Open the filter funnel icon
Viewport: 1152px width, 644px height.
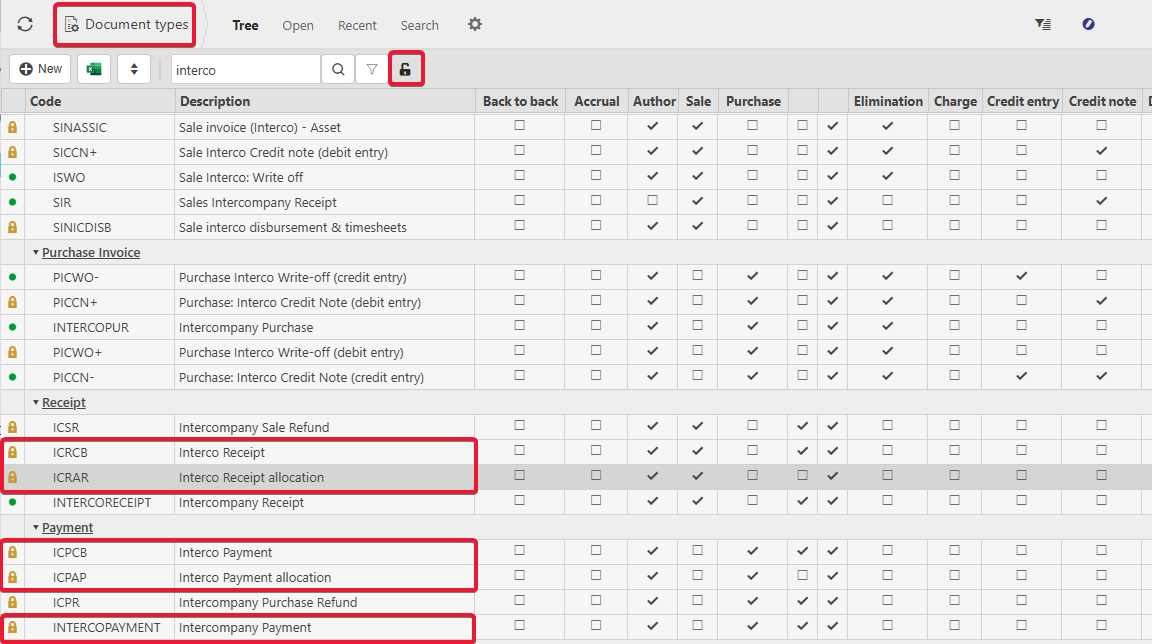tap(372, 69)
